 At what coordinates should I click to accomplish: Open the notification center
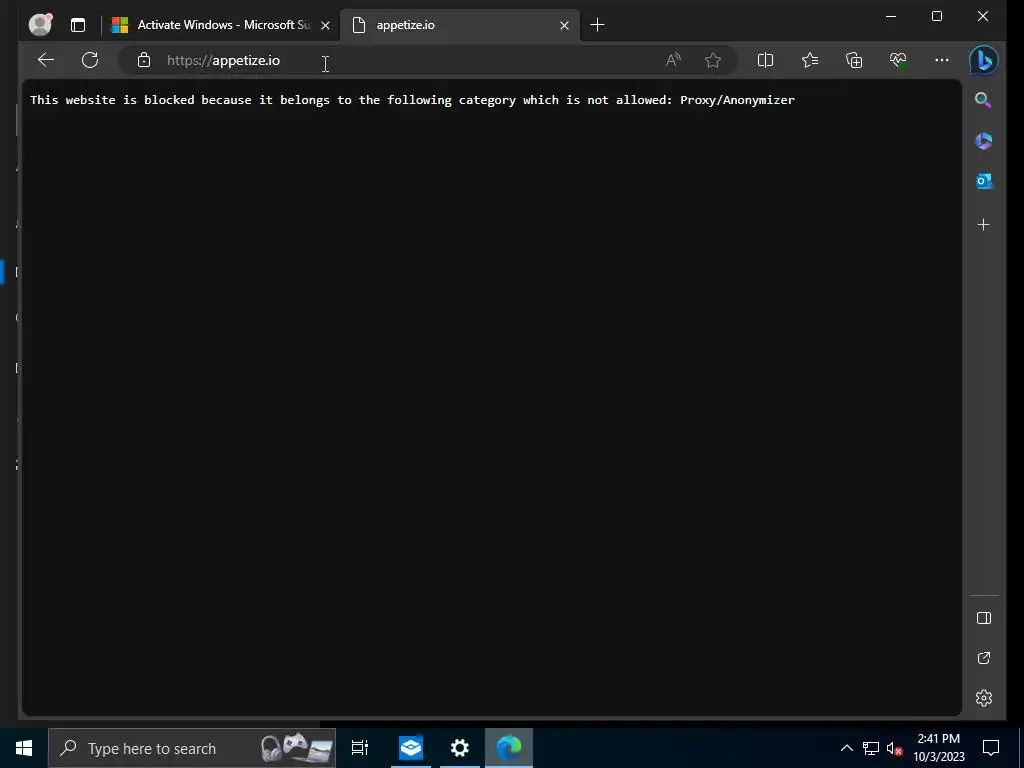tap(991, 748)
